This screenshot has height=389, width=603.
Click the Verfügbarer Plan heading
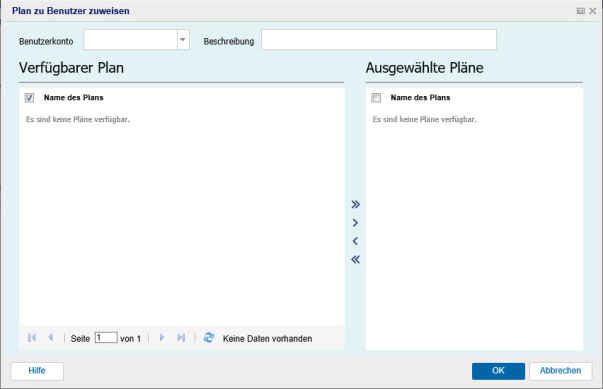click(x=72, y=68)
